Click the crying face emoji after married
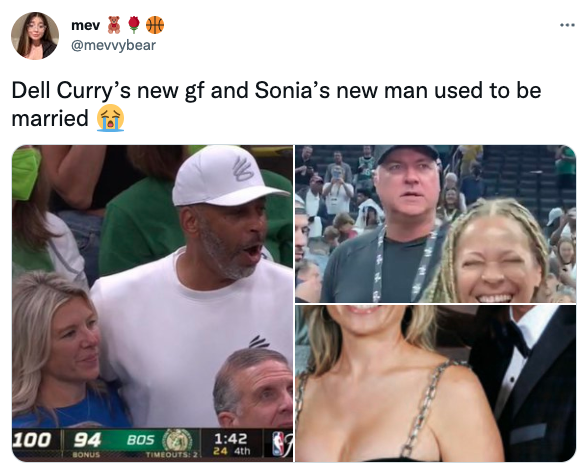The image size is (587, 473). [x=110, y=118]
